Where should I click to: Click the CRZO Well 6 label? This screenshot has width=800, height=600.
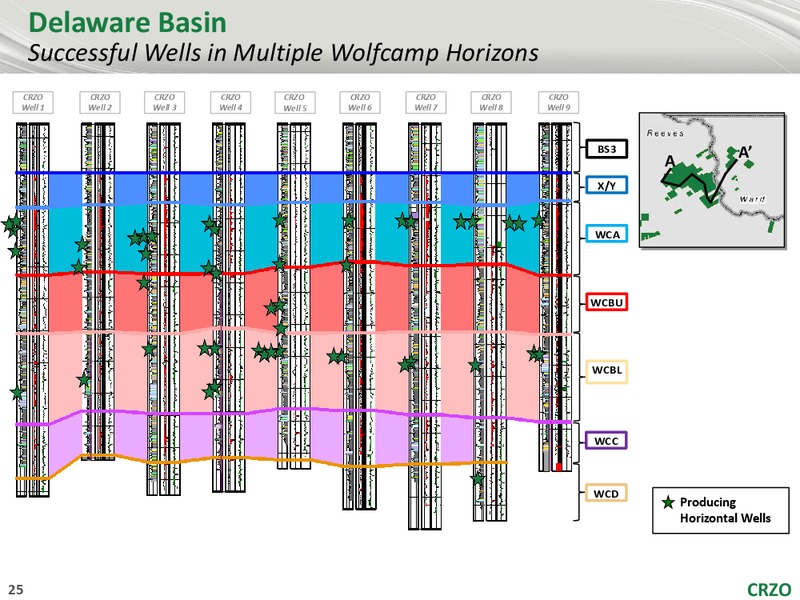pos(360,102)
